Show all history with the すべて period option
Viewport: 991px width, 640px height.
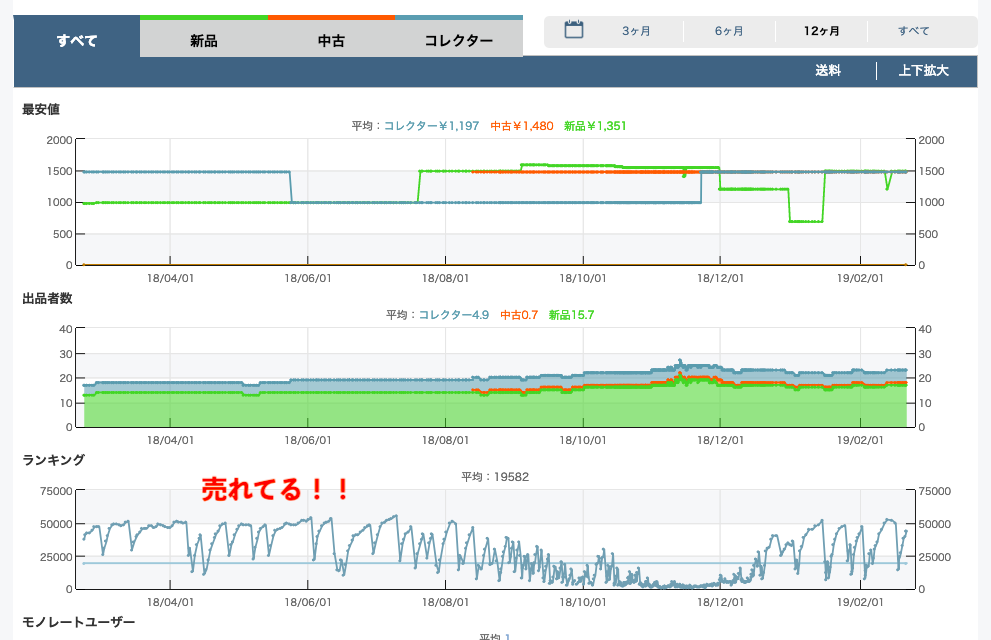(913, 31)
